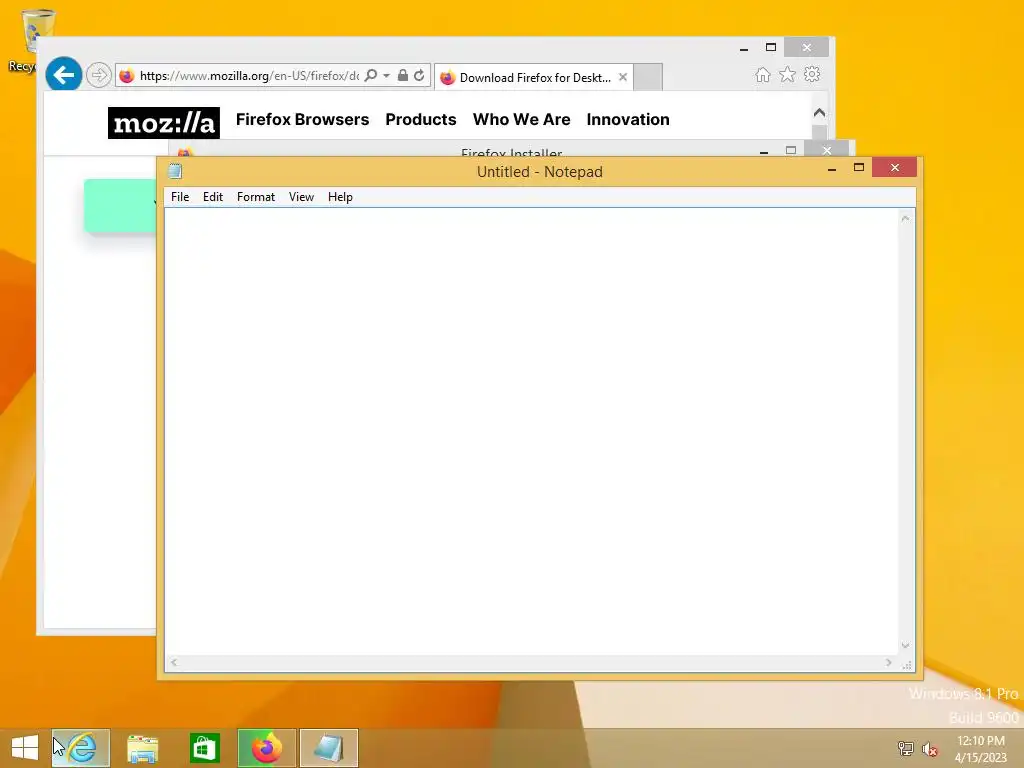Click the Notepad vertical scrollbar down arrow

pyautogui.click(x=905, y=646)
